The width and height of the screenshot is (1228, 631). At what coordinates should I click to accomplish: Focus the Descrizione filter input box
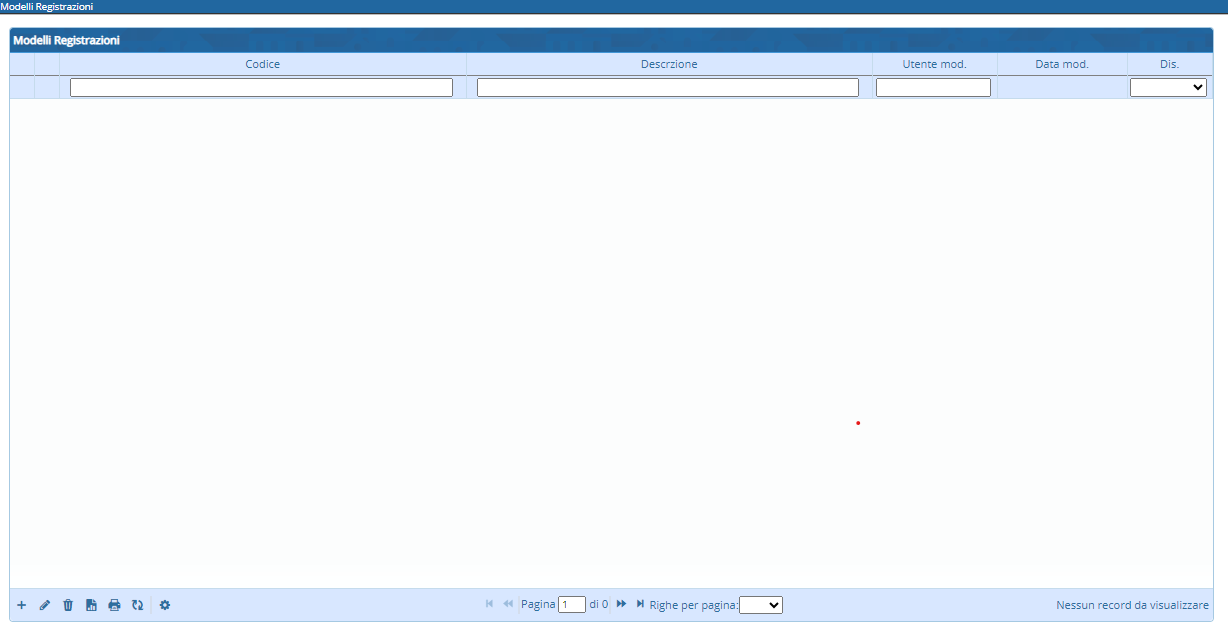pos(667,88)
